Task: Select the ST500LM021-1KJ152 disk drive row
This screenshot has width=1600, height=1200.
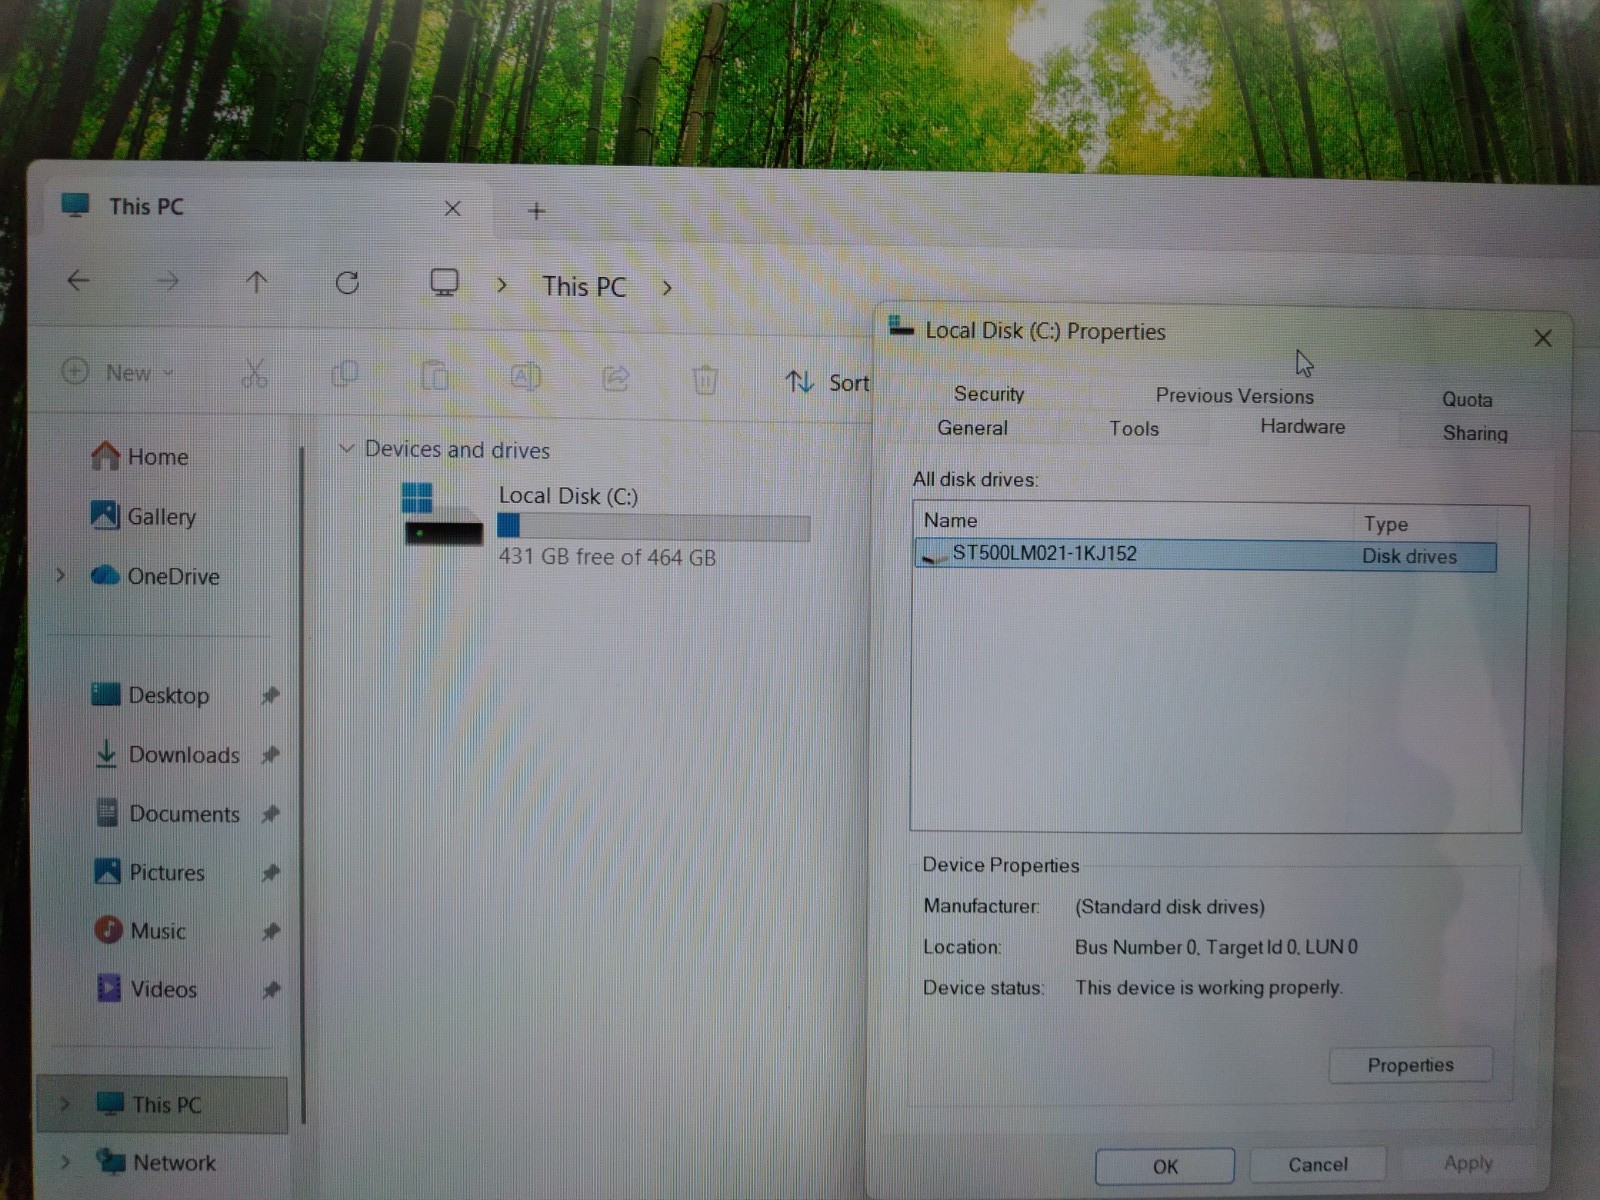Action: tap(1205, 555)
